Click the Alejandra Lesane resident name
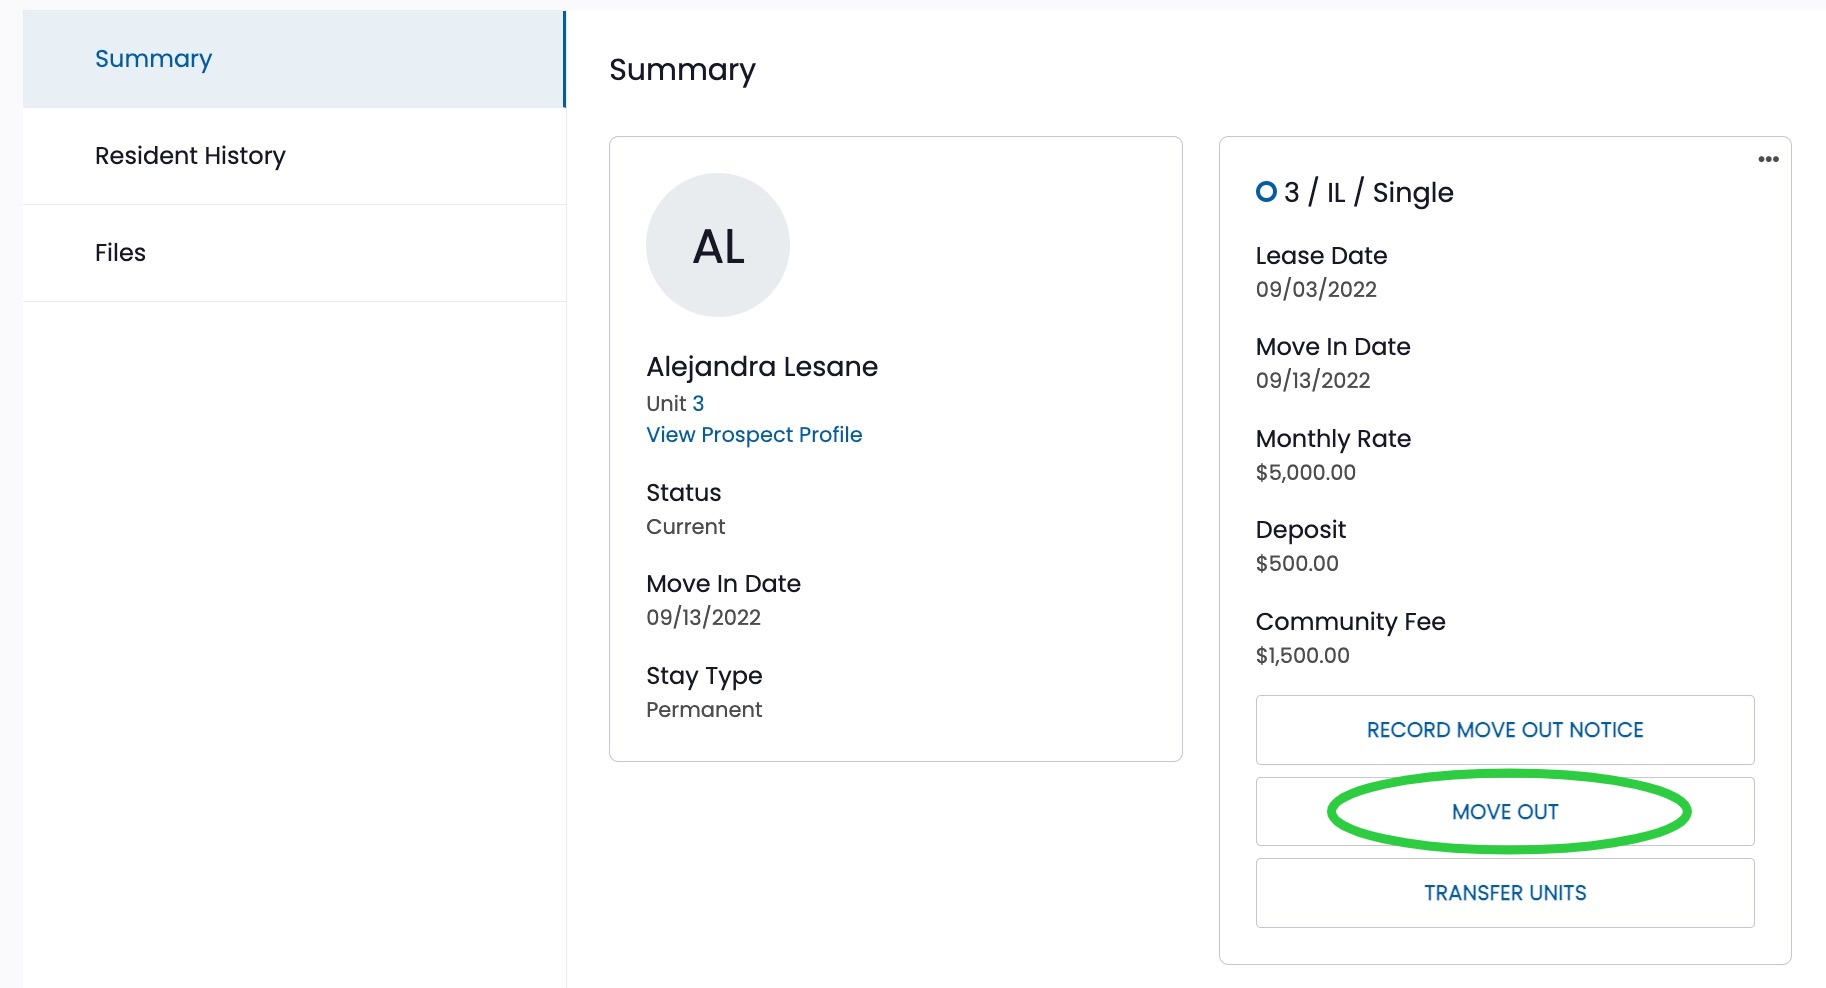 point(762,367)
